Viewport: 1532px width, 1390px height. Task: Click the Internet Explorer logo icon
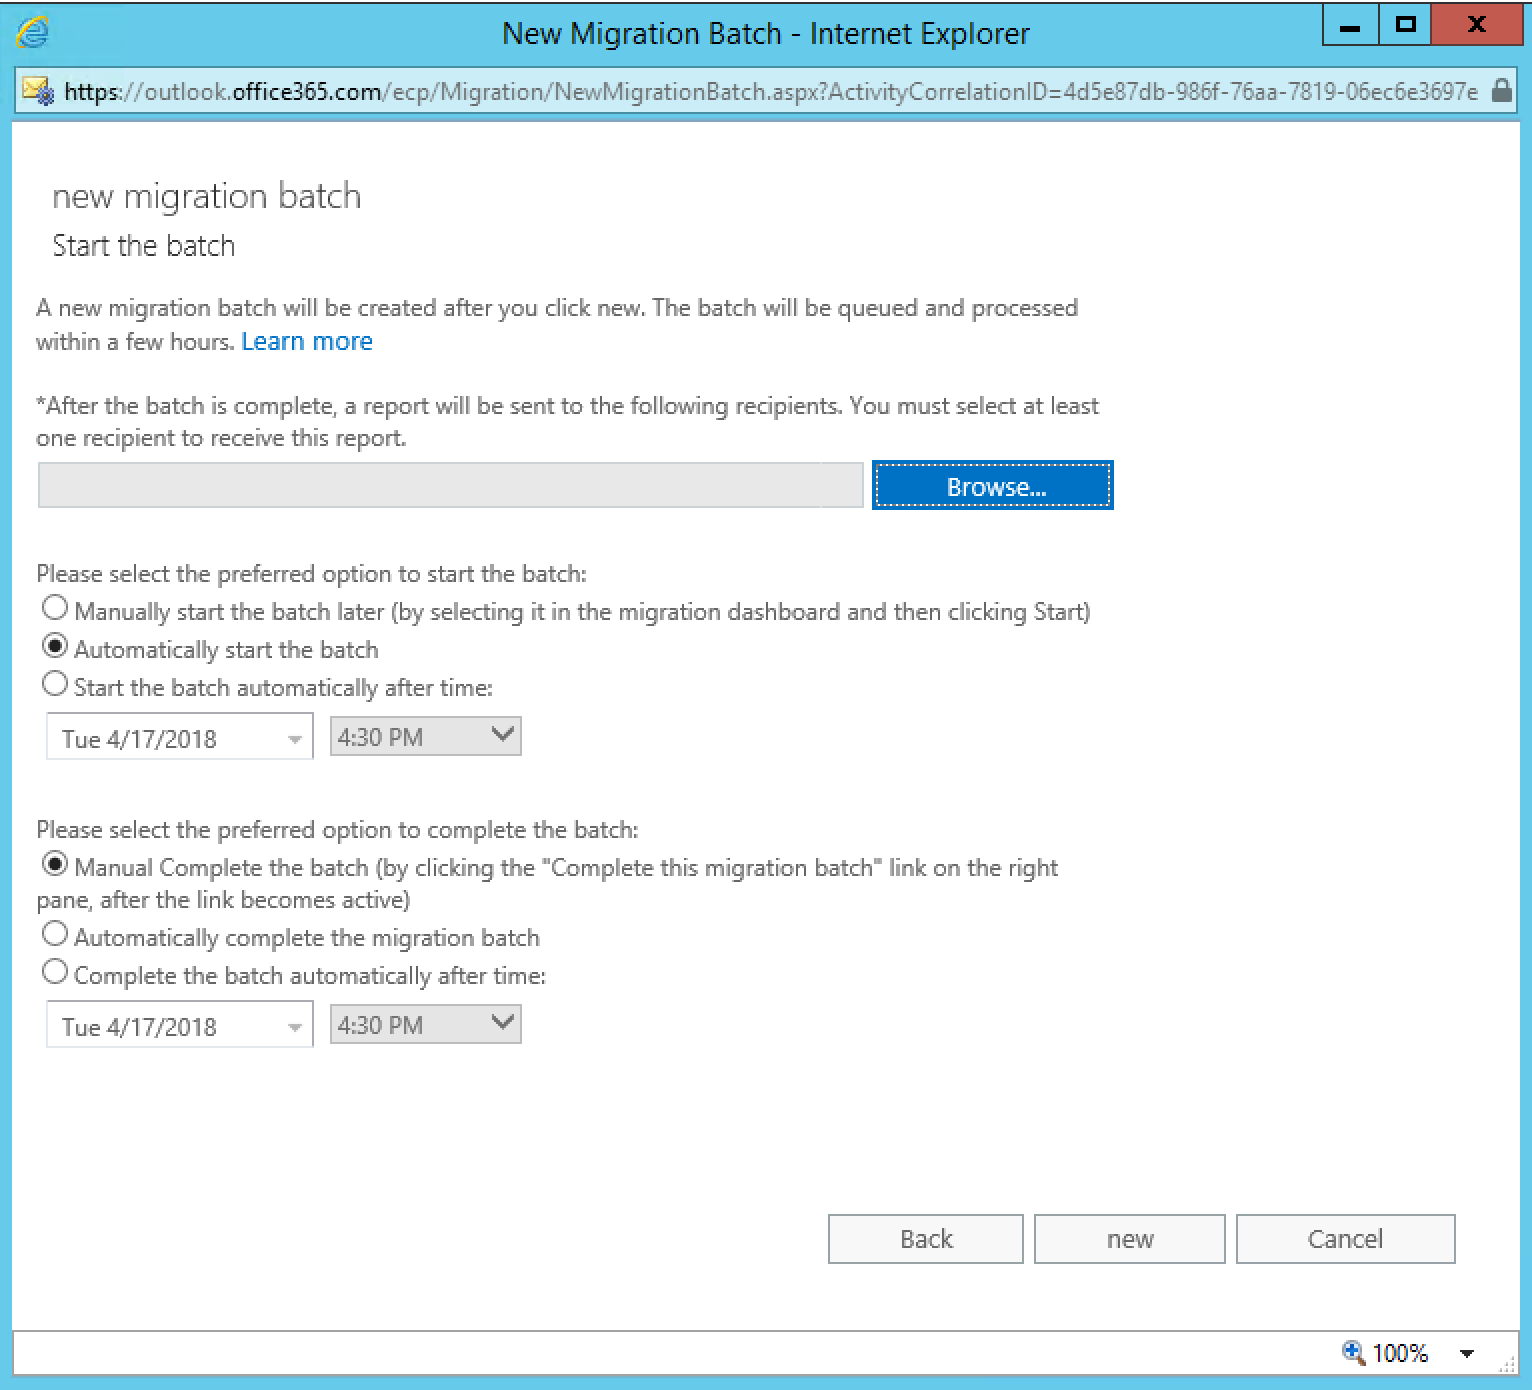coord(33,32)
